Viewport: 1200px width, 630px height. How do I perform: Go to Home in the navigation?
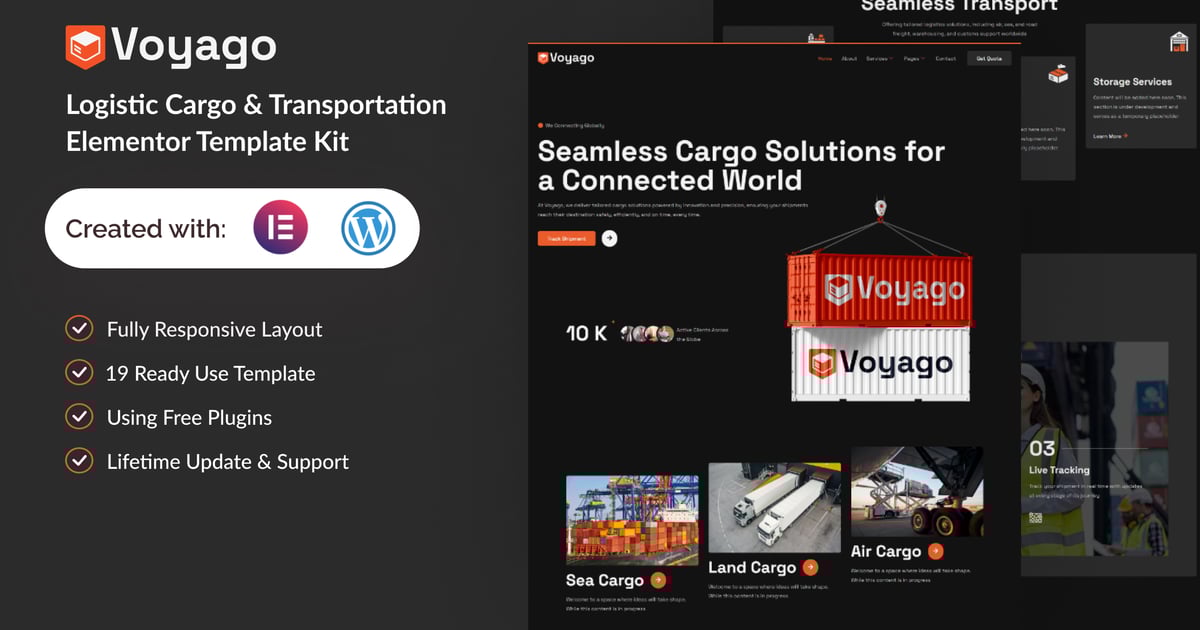coord(825,59)
